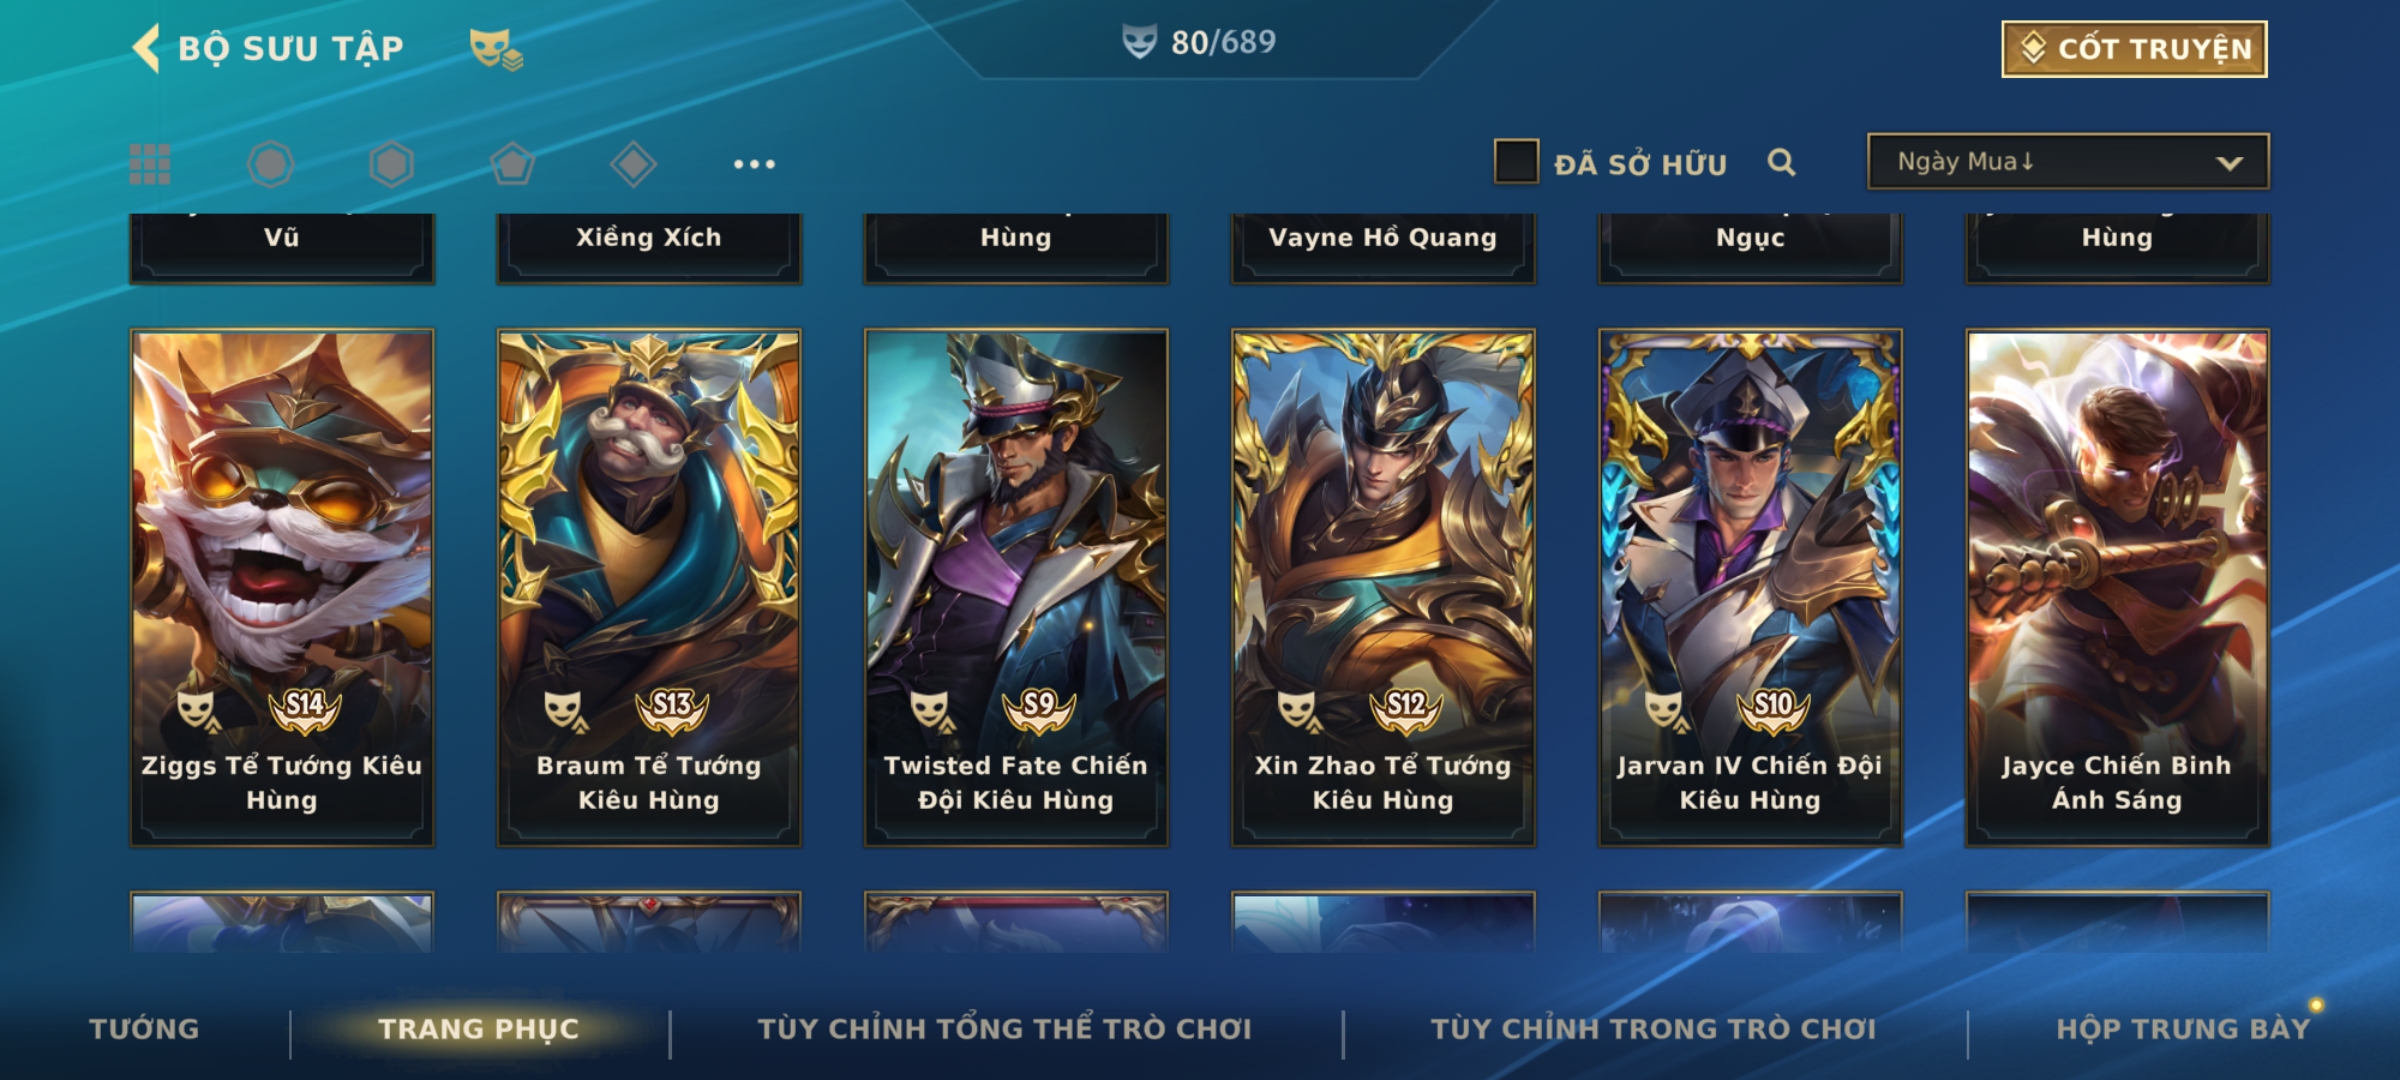Select the octagon rarity filter icon

coord(271,164)
